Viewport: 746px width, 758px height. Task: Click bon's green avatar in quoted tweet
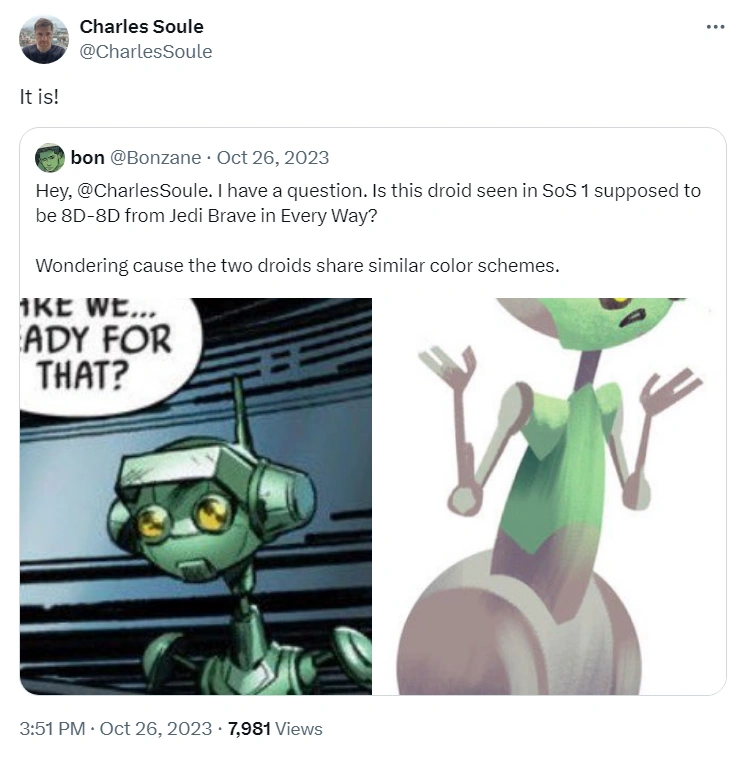coord(50,158)
